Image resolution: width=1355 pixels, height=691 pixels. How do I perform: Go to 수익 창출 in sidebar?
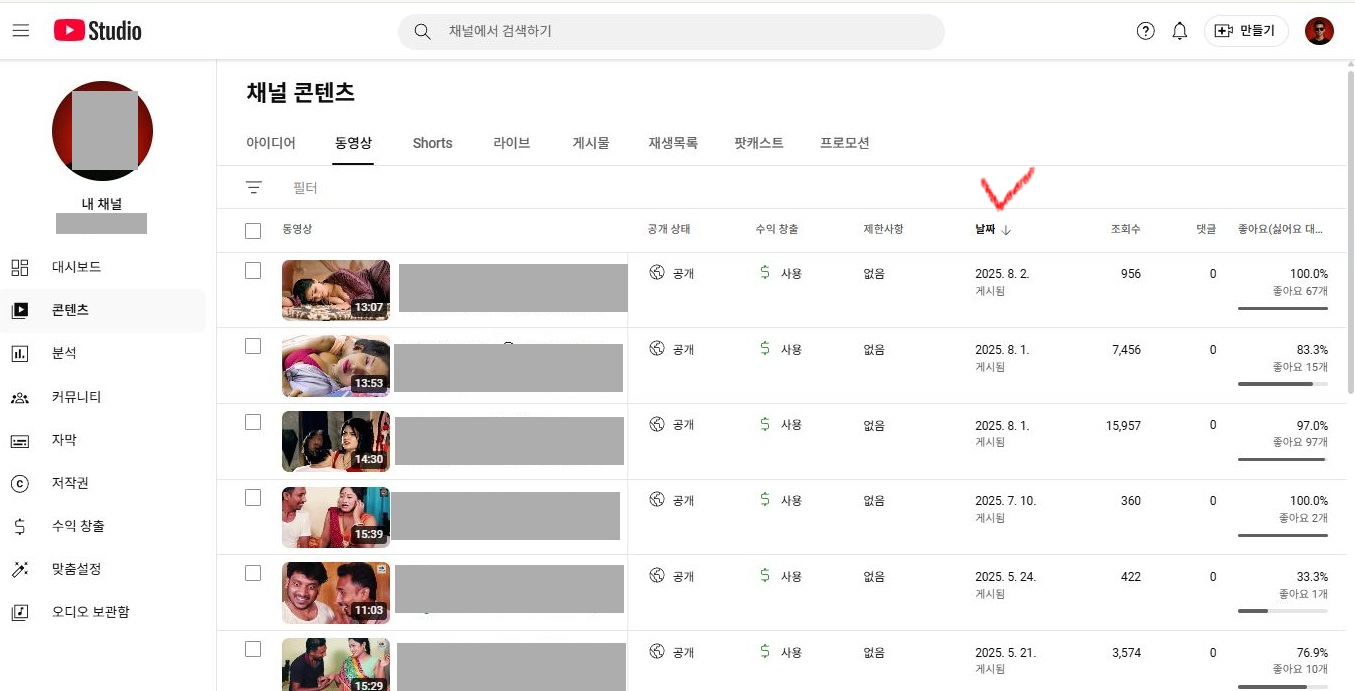tap(78, 526)
